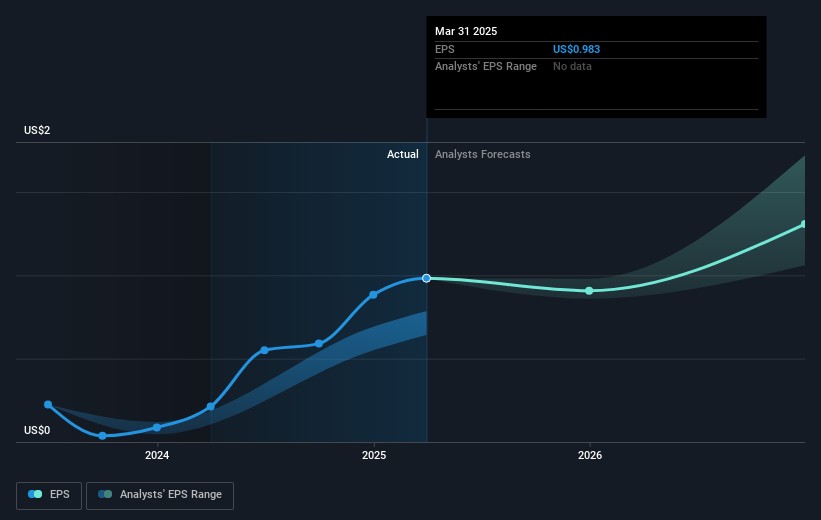Select the mid-2024 EPS data point
The height and width of the screenshot is (520, 821).
click(264, 350)
